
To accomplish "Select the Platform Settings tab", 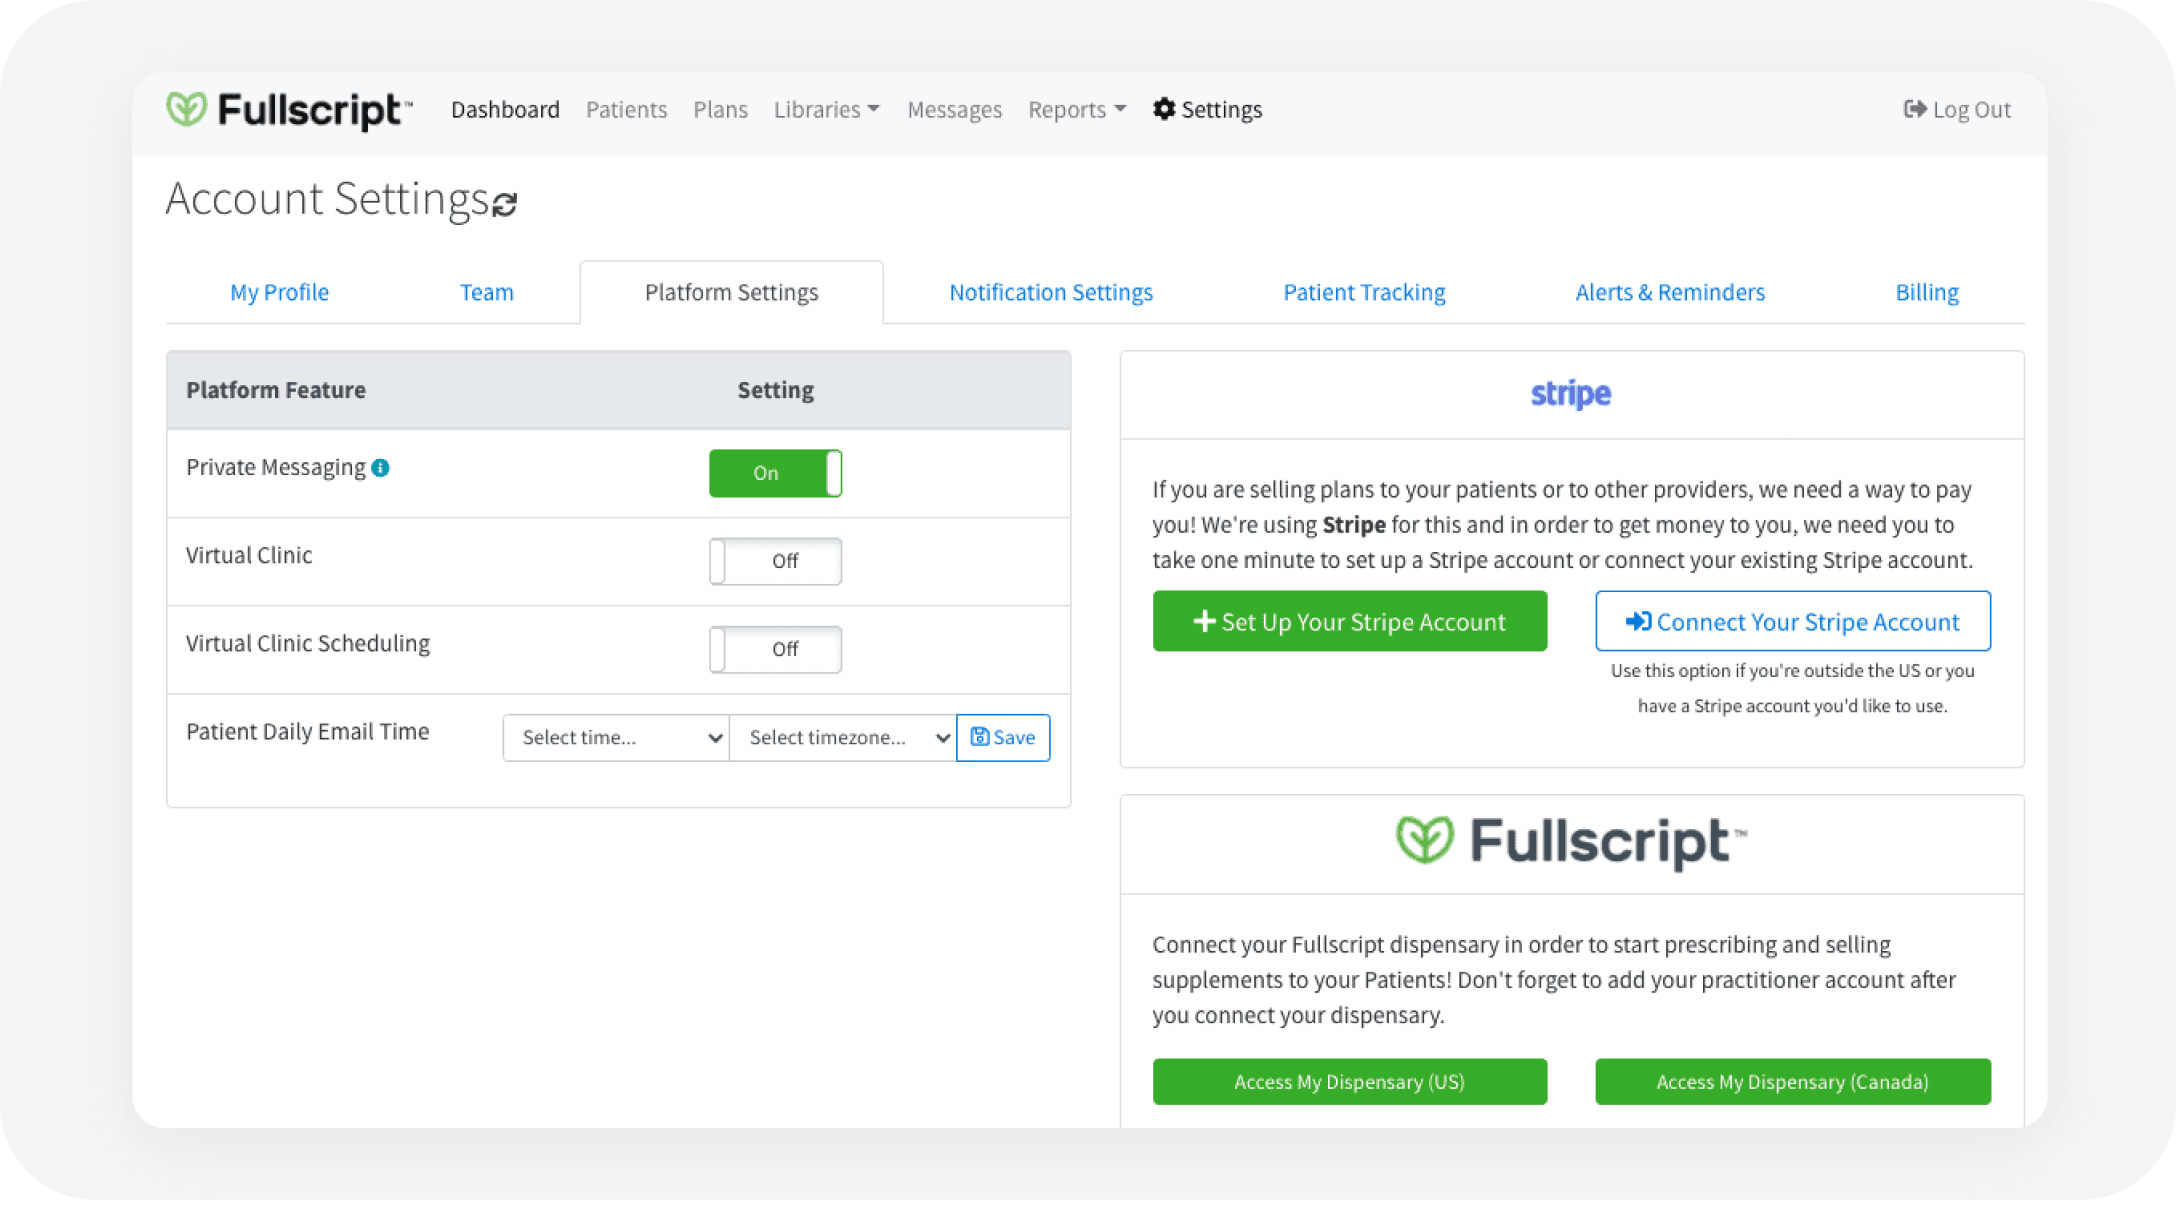I will 731,292.
